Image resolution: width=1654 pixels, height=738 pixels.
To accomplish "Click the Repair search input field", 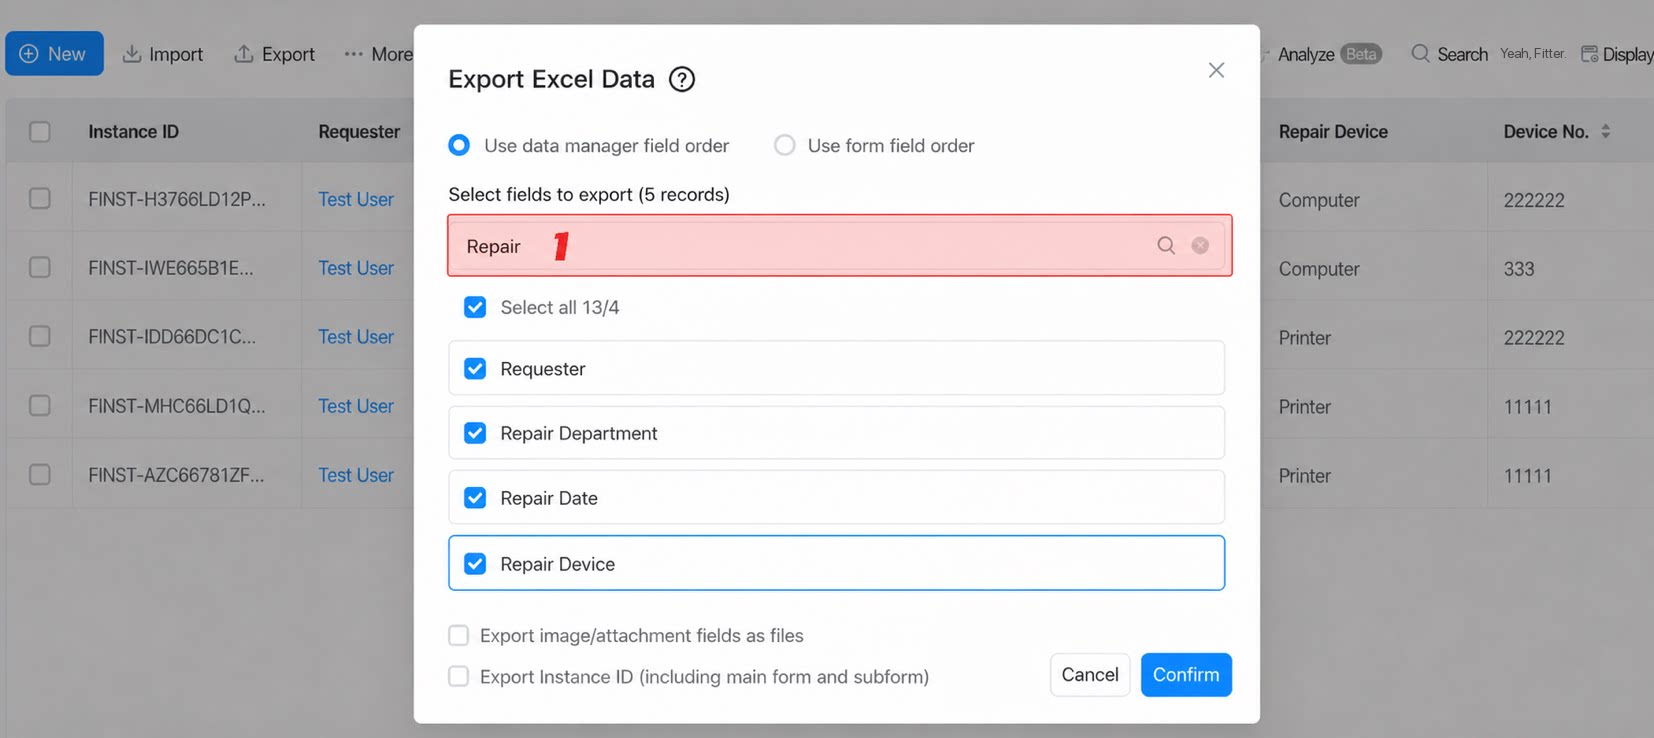I will click(x=800, y=245).
